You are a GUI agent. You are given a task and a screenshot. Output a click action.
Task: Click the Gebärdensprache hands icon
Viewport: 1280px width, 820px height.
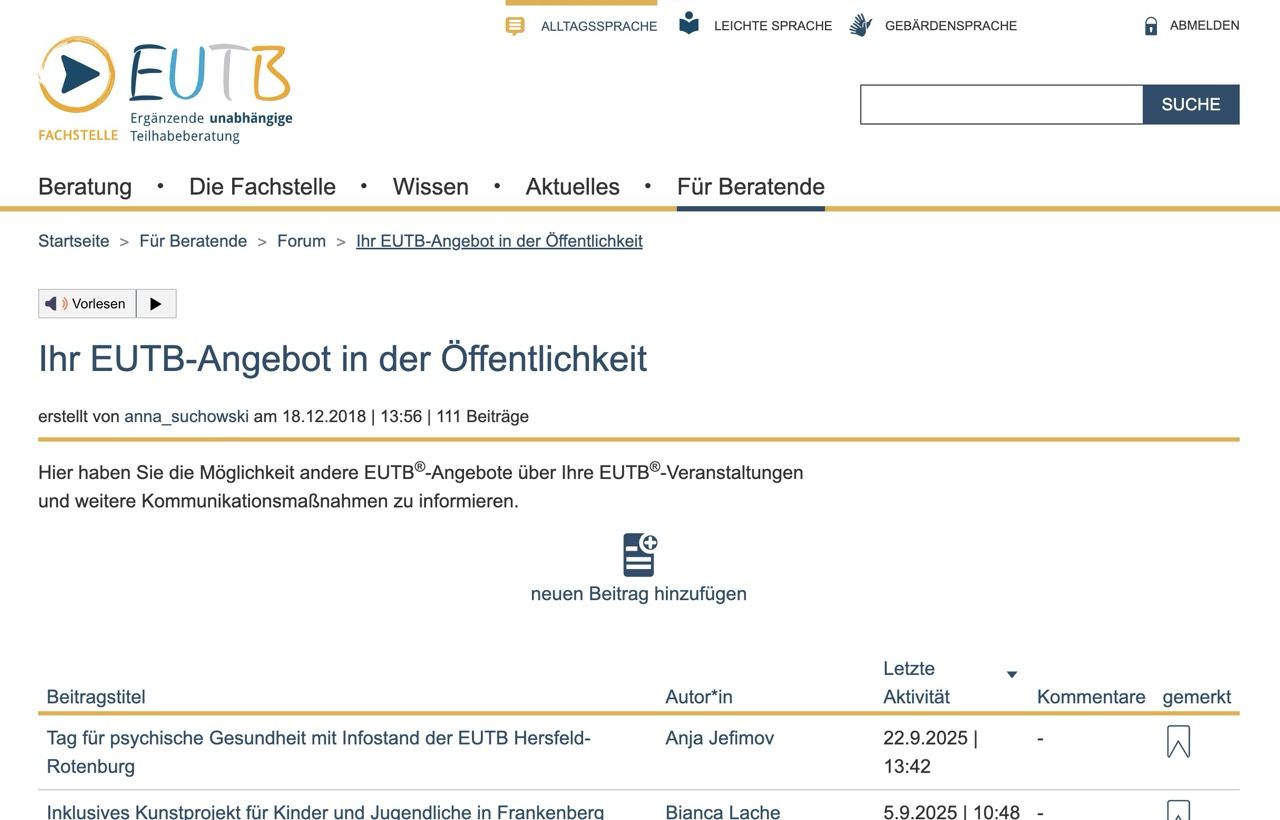(860, 26)
